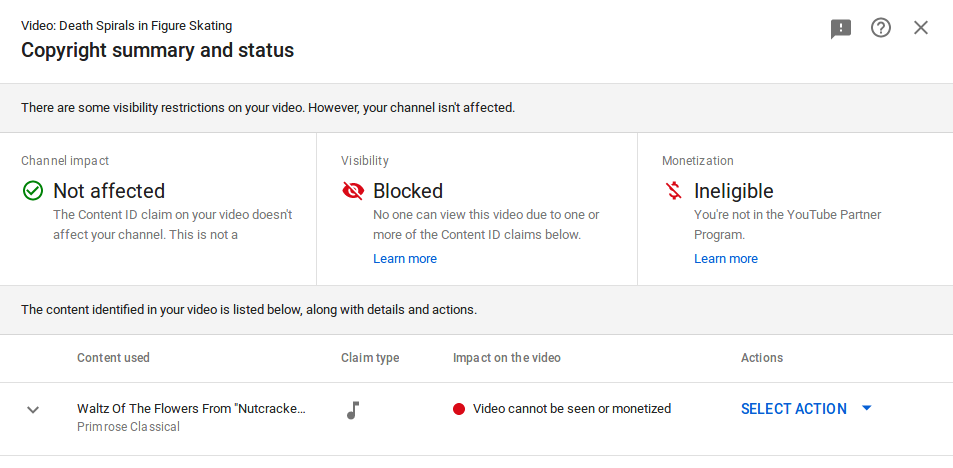953x468 pixels.
Task: Click the Content used column header
Action: pyautogui.click(x=113, y=358)
